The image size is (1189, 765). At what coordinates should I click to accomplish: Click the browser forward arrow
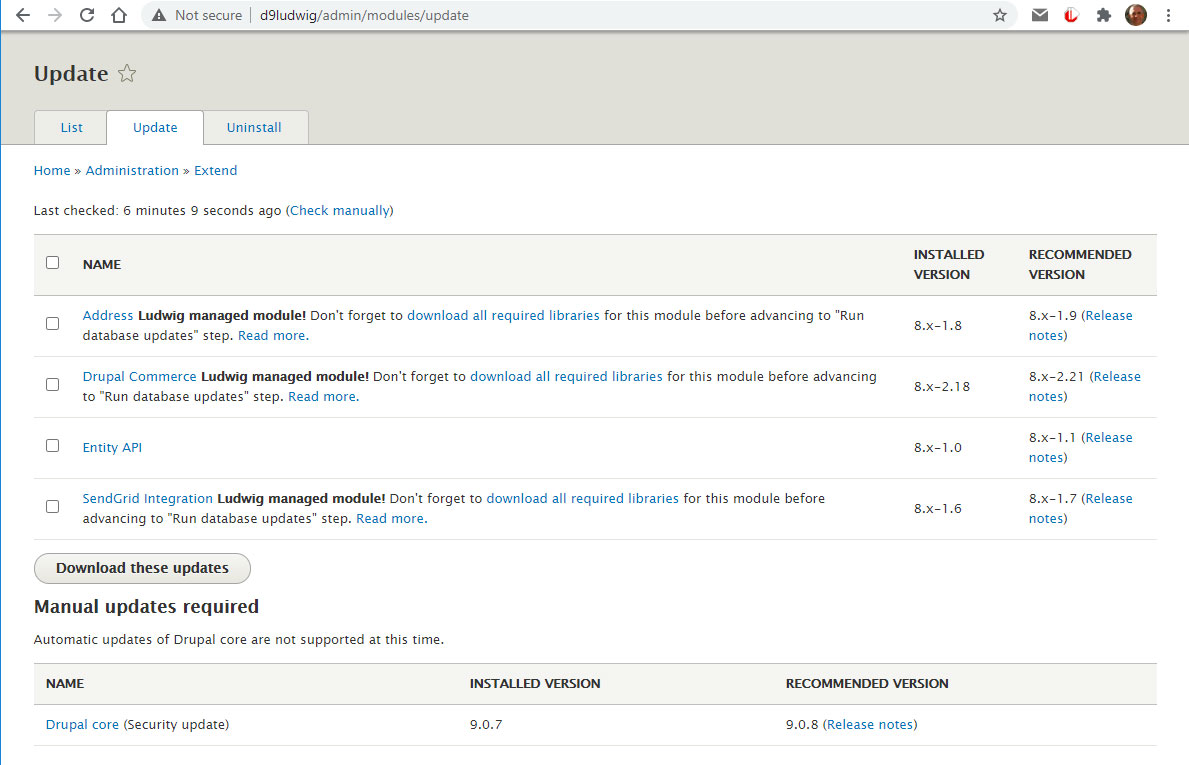click(x=55, y=15)
